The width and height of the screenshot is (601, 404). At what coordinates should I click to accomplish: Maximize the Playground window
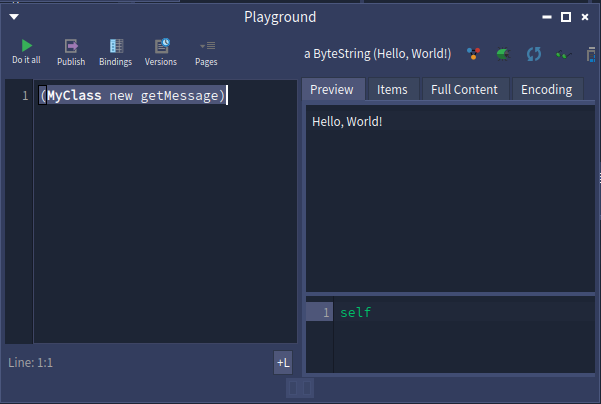566,17
